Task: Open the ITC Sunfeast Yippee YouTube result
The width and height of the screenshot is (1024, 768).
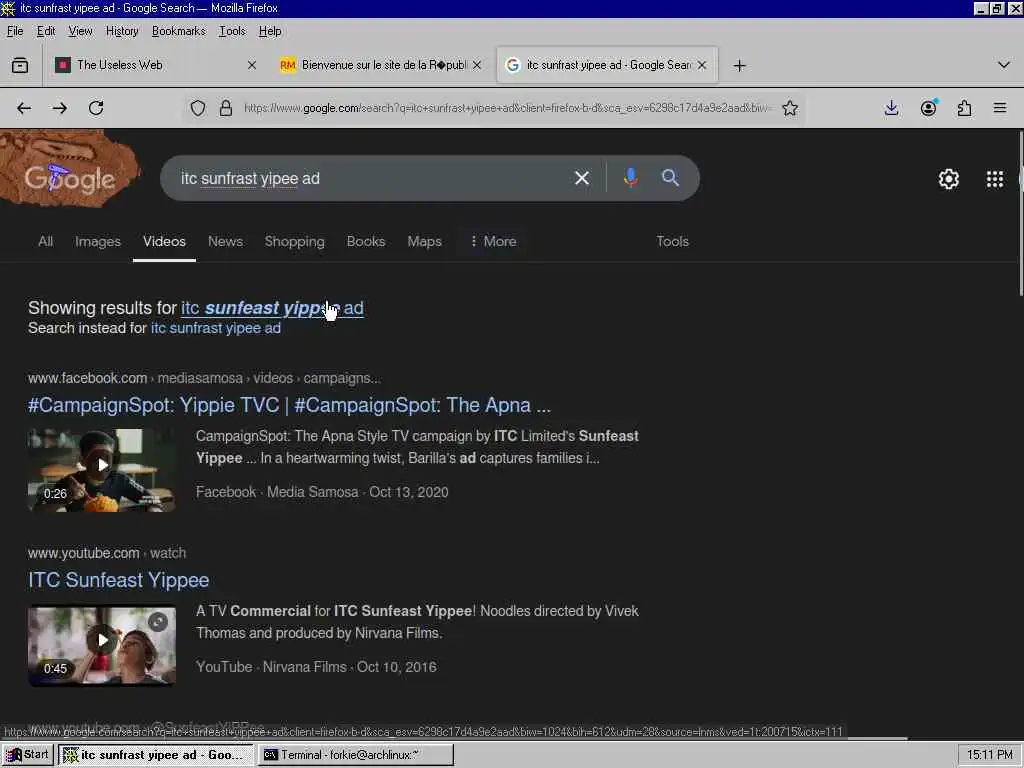Action: (118, 580)
